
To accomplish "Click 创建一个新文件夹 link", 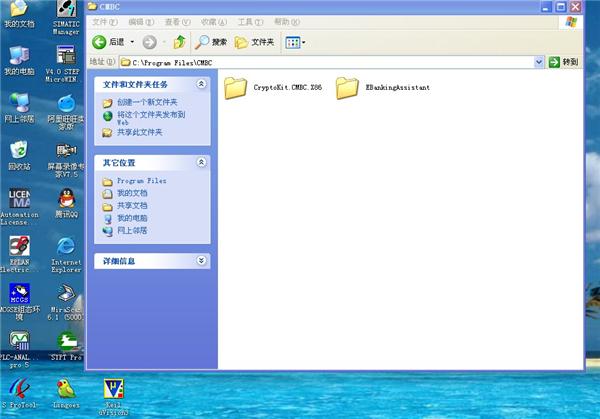I will [147, 102].
